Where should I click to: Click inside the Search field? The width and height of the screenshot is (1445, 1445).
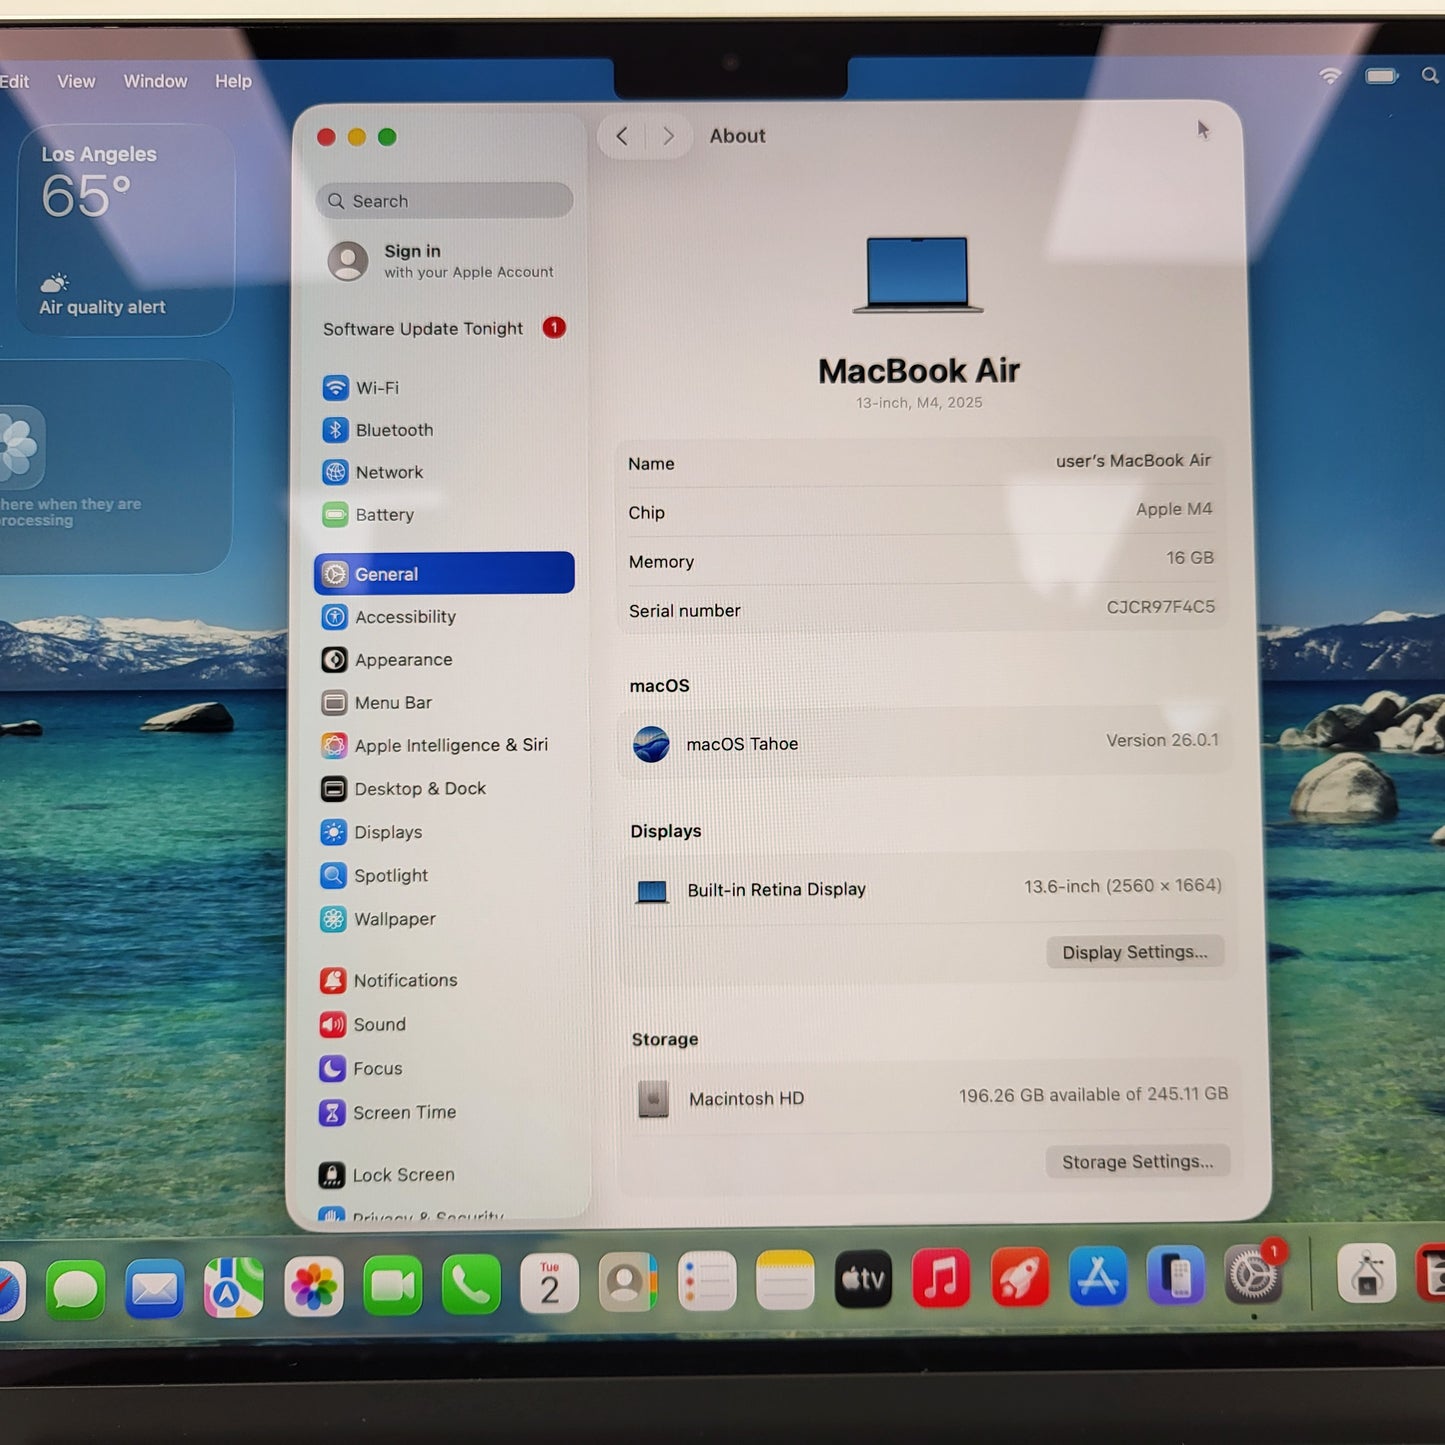point(443,201)
